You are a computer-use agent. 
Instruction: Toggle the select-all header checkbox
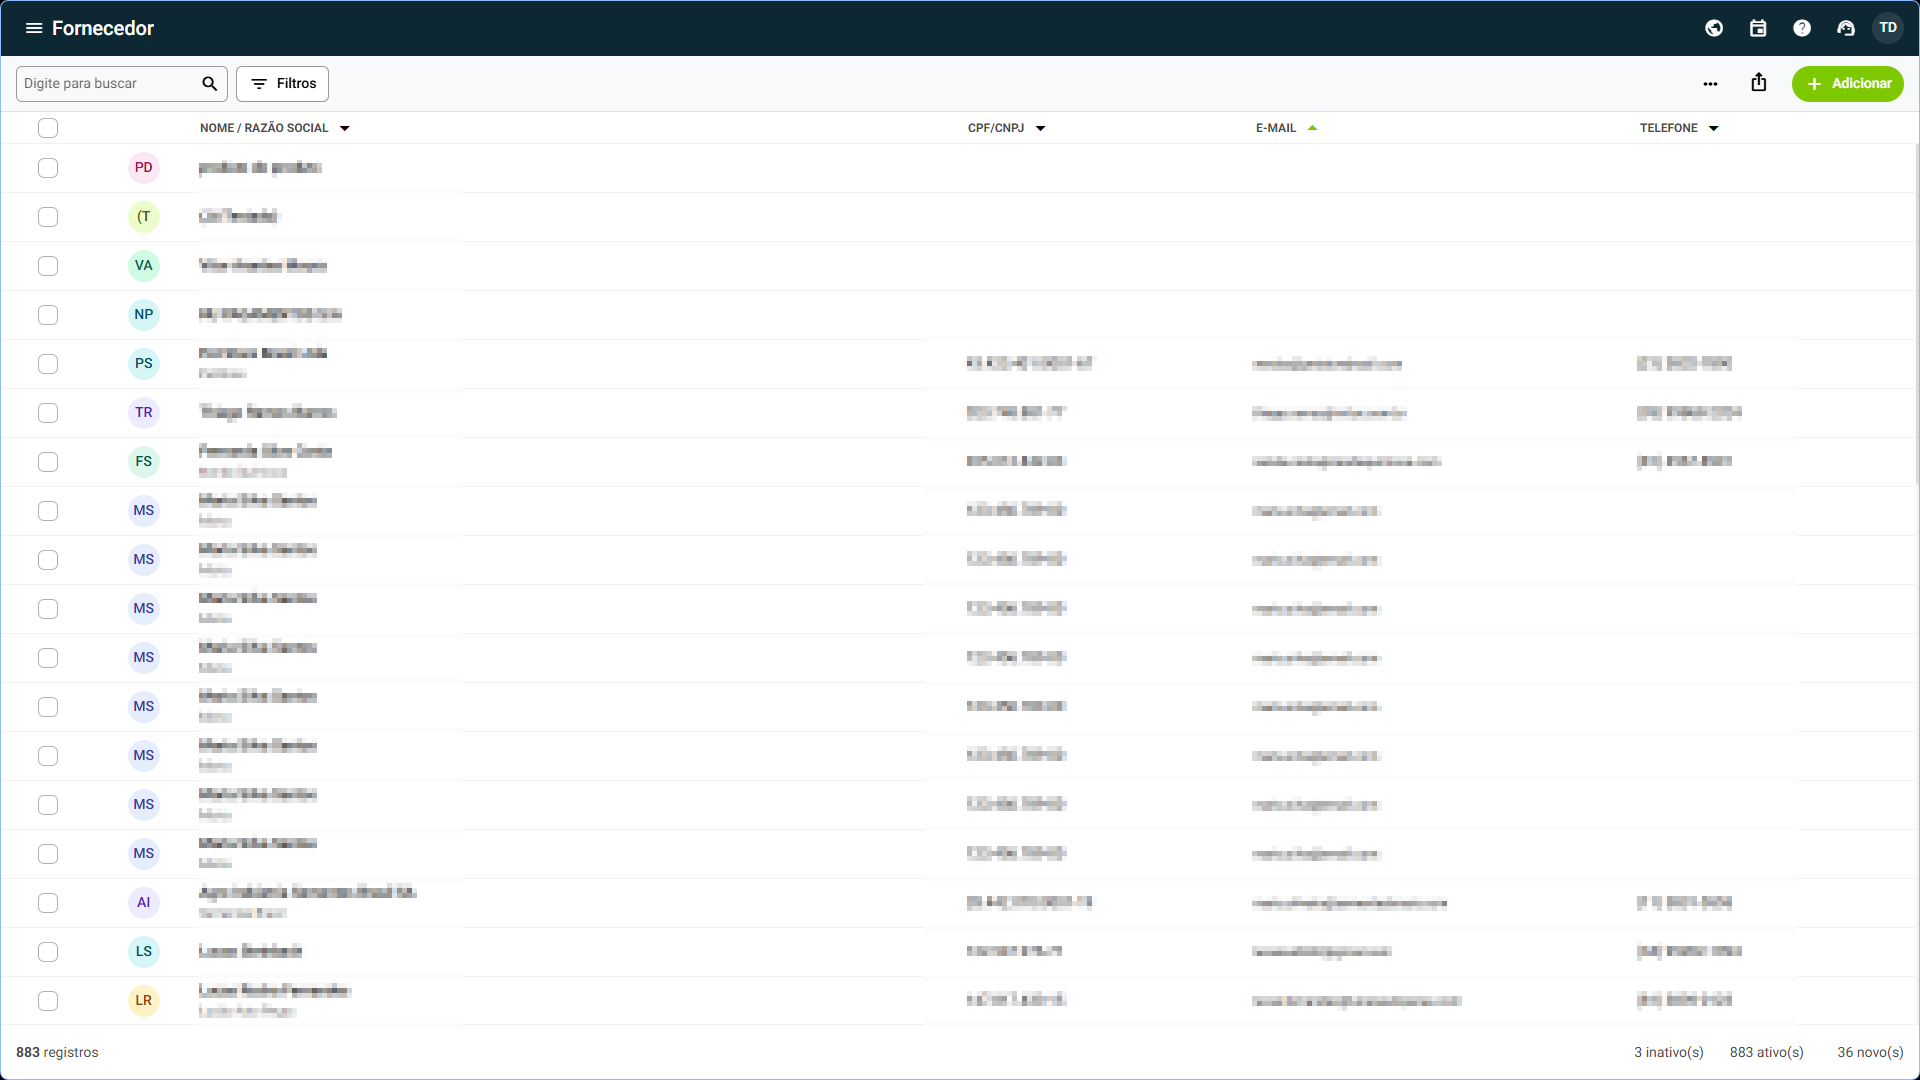pyautogui.click(x=48, y=128)
